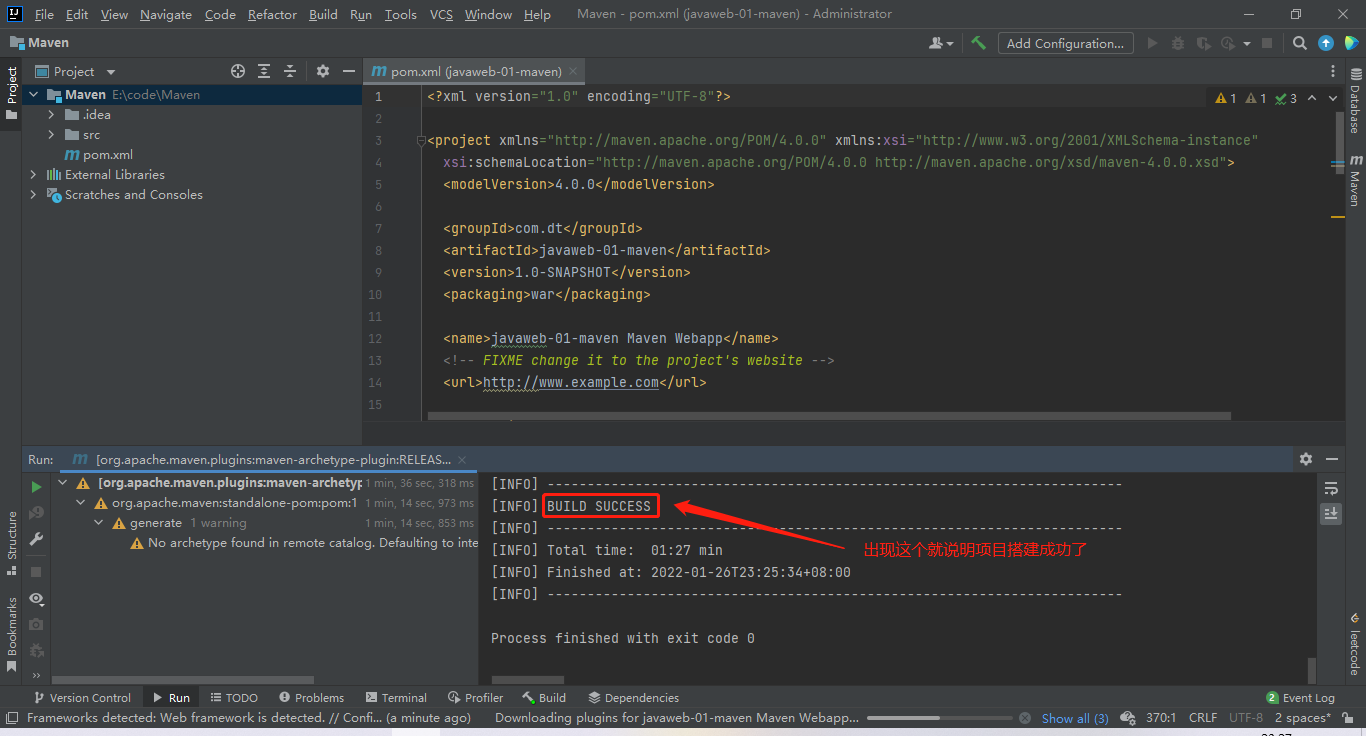Click the 2 spaces indent setting
Image resolution: width=1366 pixels, height=736 pixels.
coord(1303,718)
